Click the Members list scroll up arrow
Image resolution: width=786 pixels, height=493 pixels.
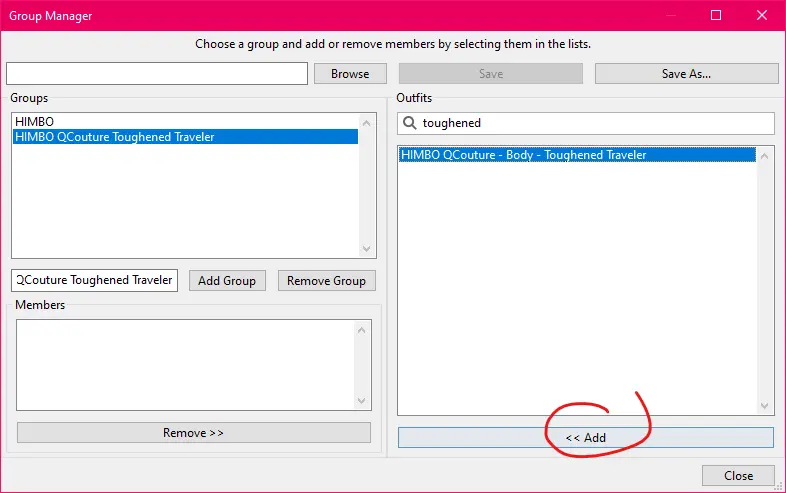tap(361, 330)
